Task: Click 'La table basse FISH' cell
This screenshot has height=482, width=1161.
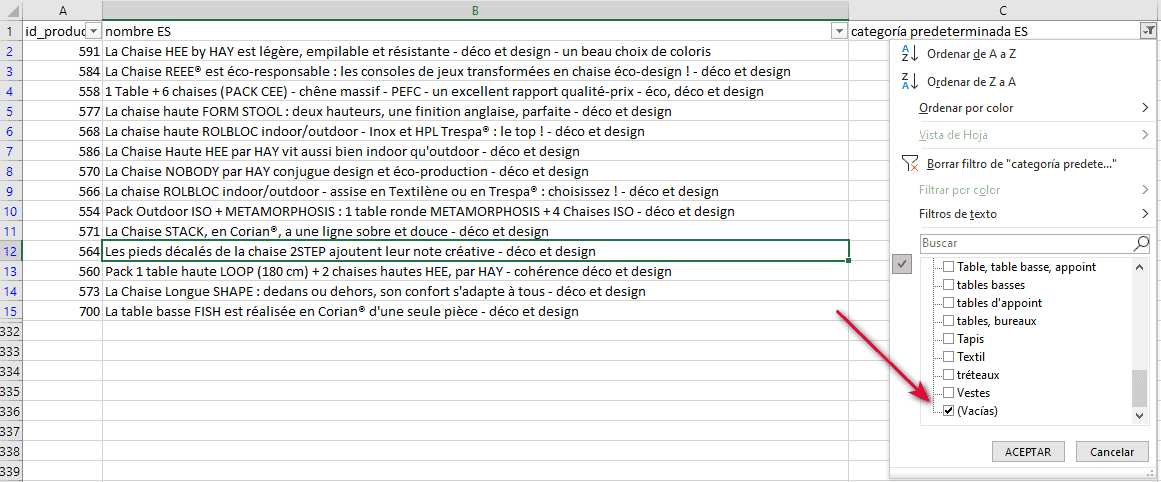Action: pos(475,311)
